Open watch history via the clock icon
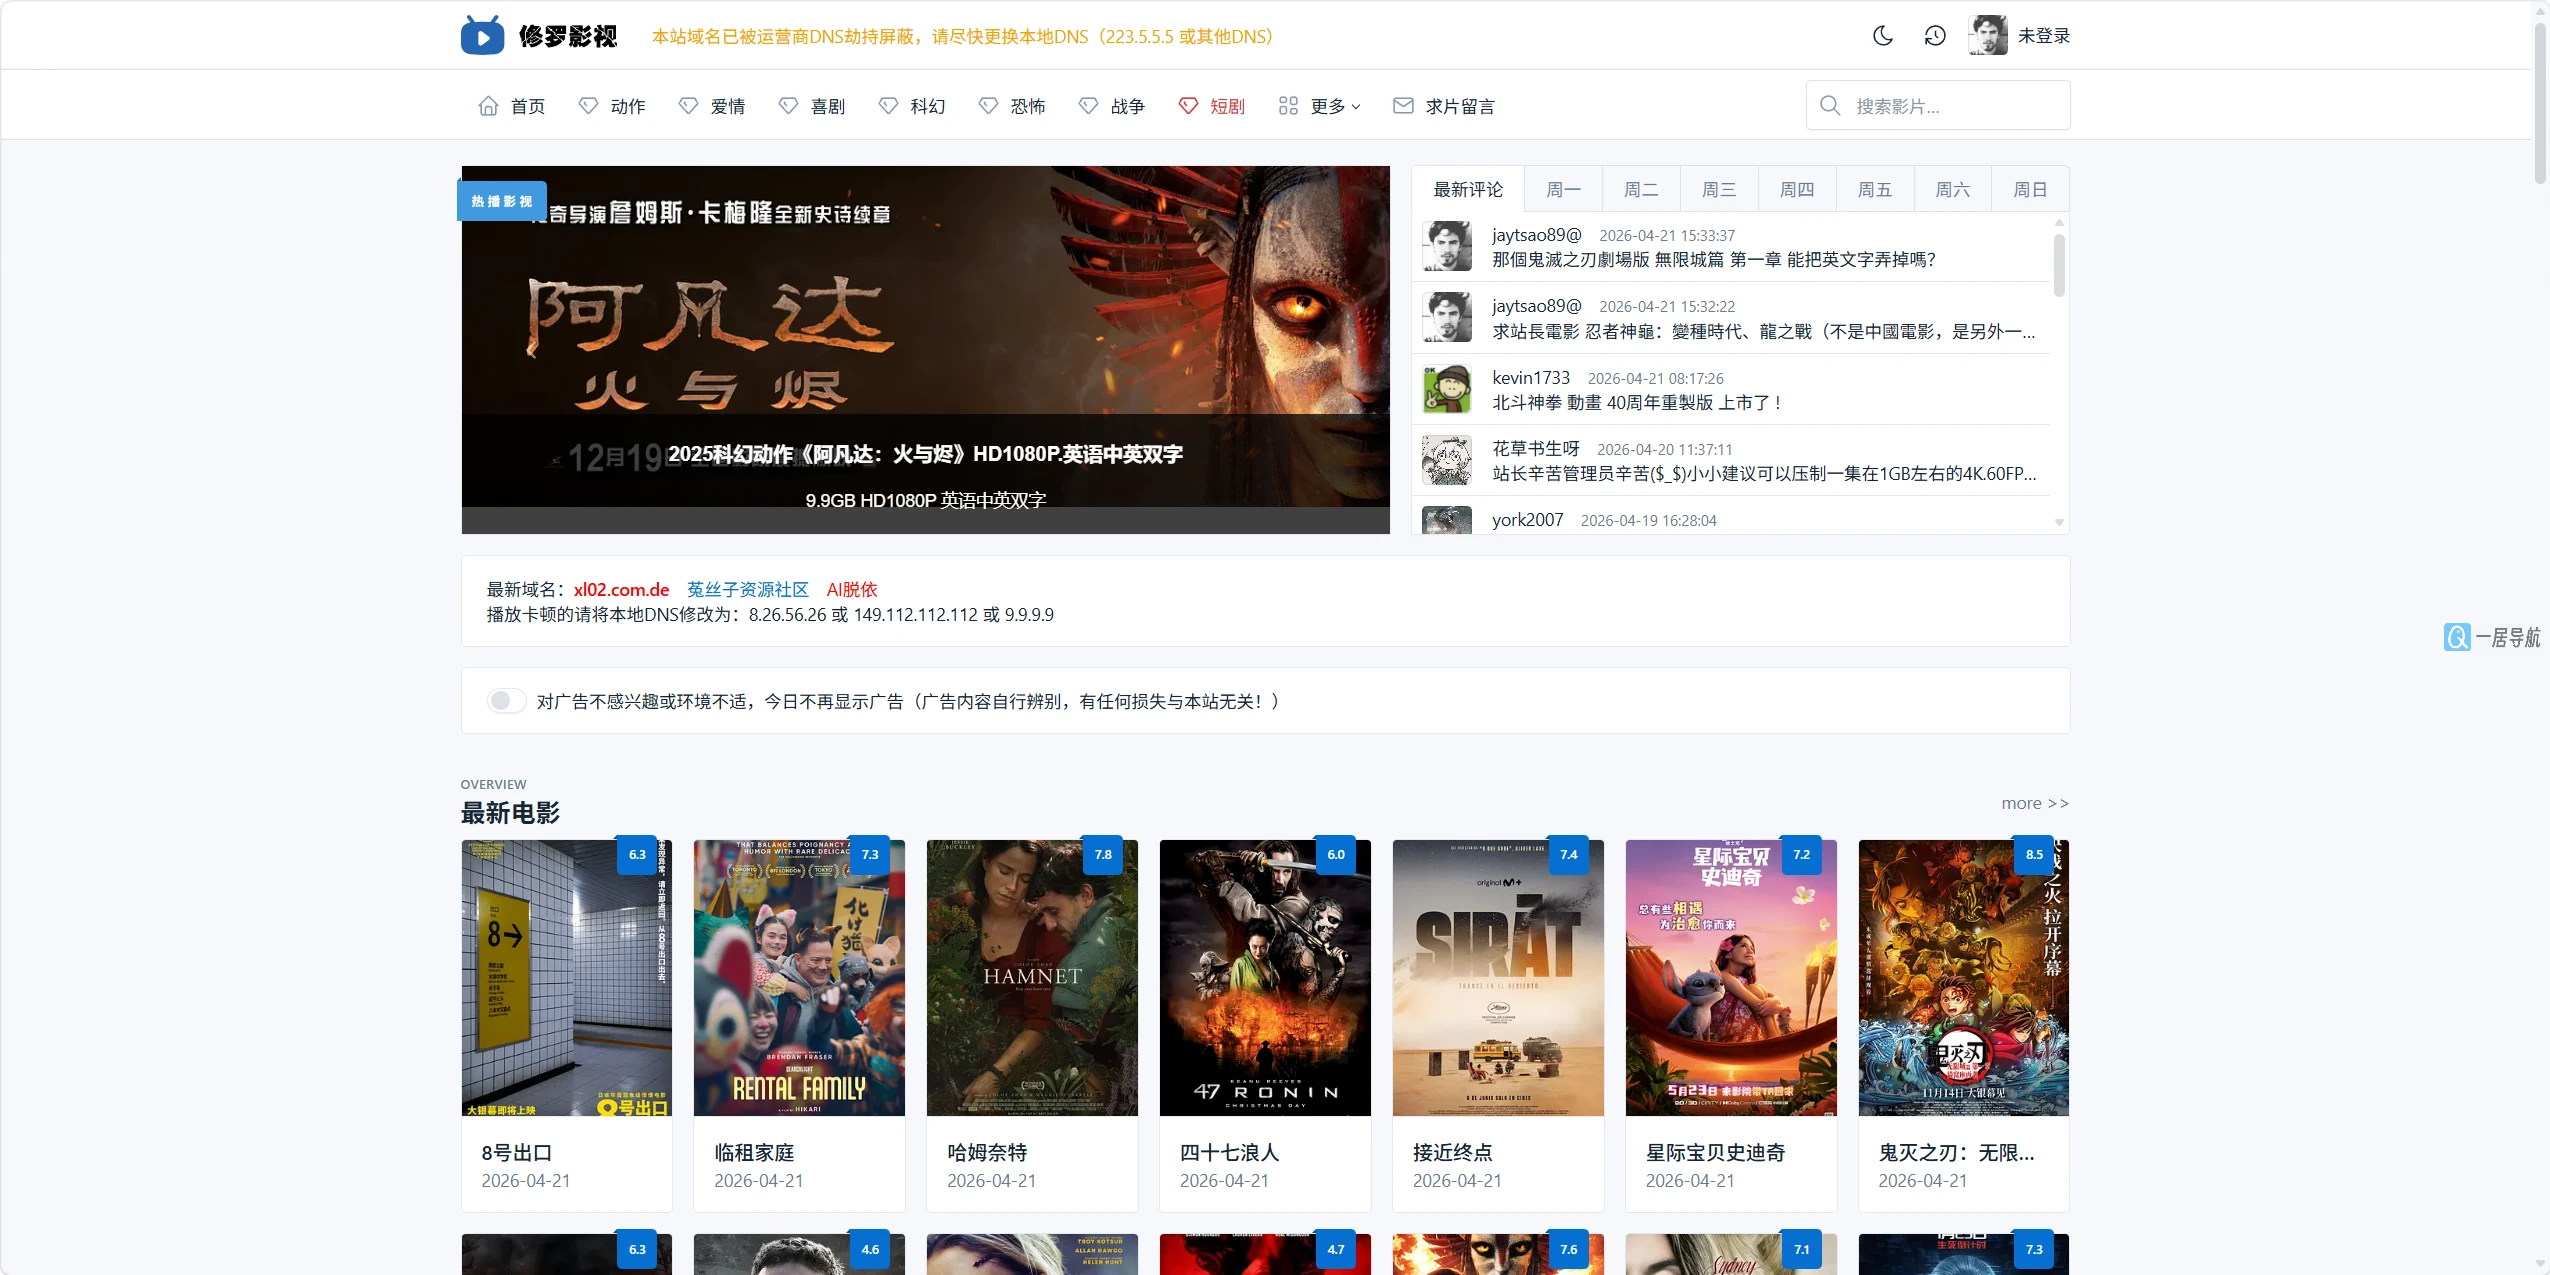 pyautogui.click(x=1935, y=35)
